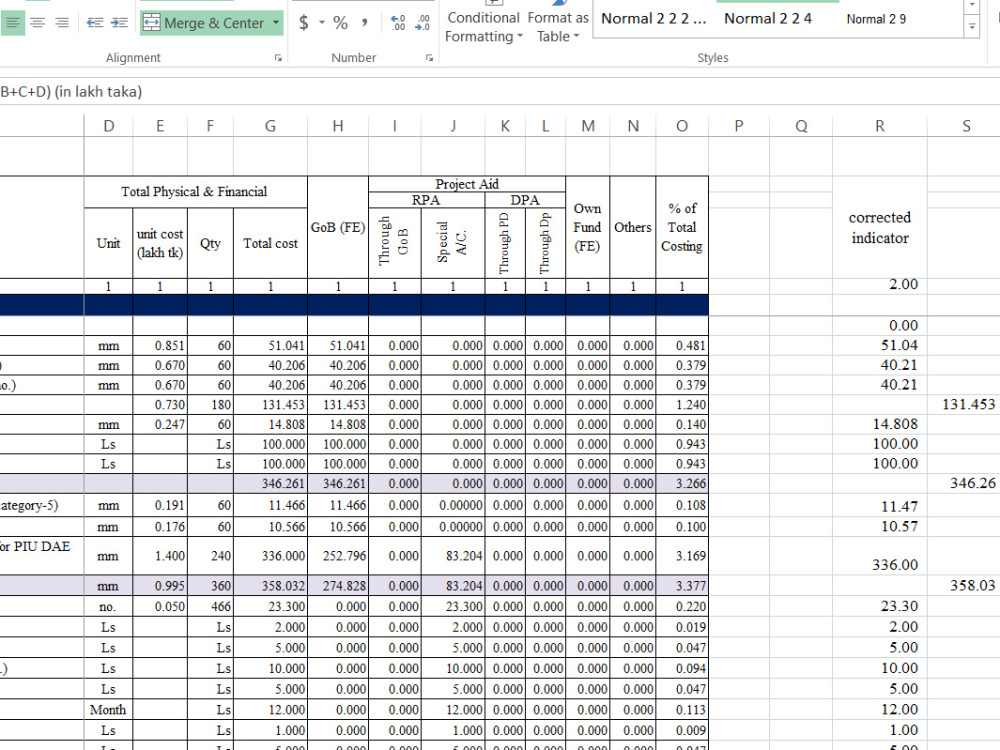This screenshot has width=1000, height=750.
Task: Click the Align Left icon
Action: 12,23
